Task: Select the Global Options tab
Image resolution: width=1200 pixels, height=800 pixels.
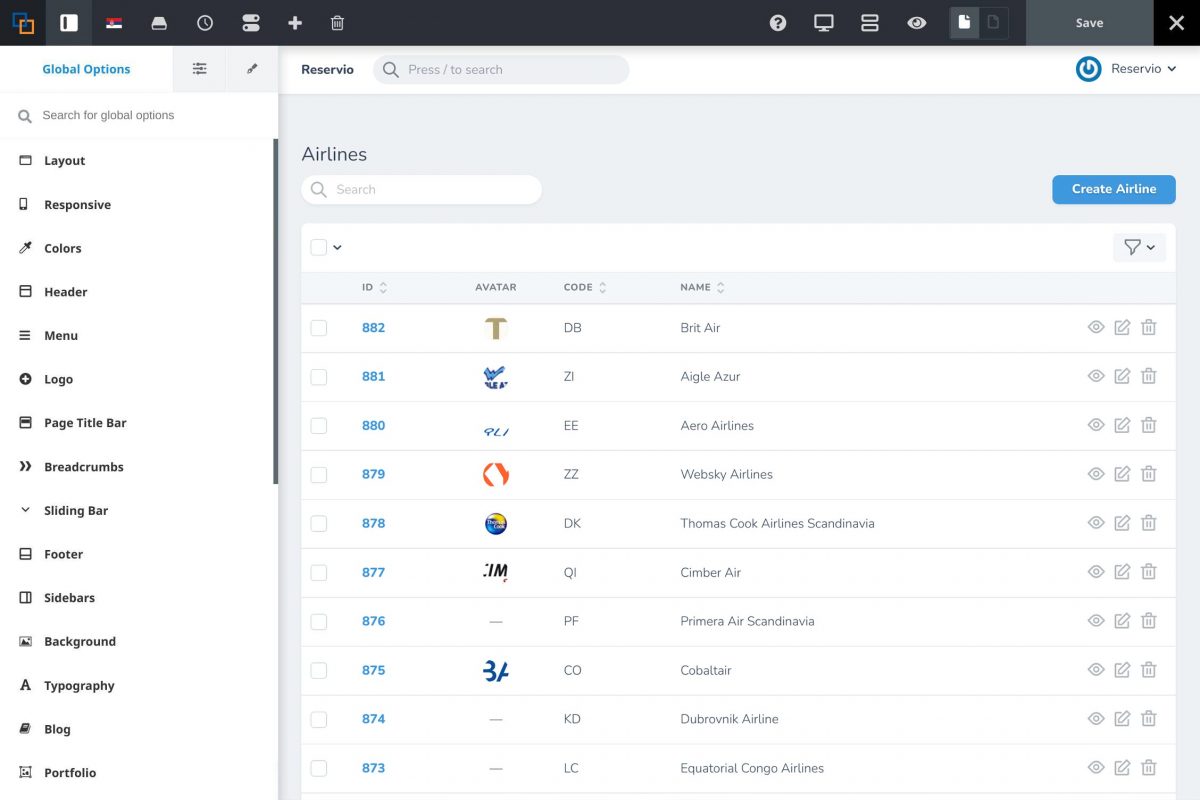Action: pyautogui.click(x=86, y=69)
